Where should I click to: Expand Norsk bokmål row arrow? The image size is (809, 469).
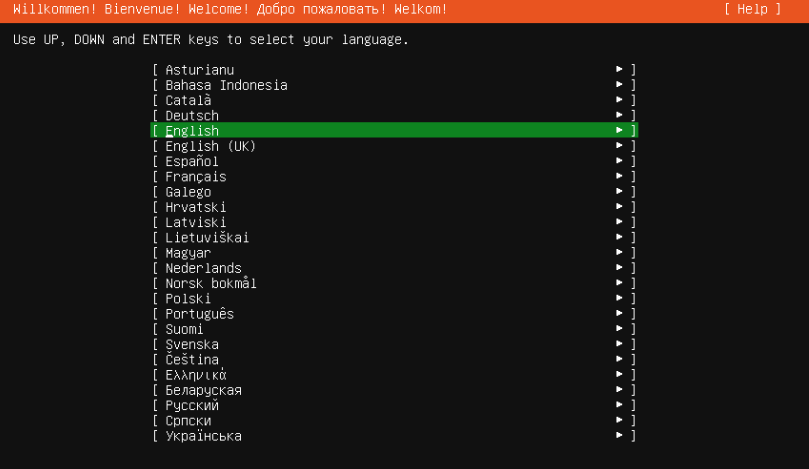[x=619, y=282]
